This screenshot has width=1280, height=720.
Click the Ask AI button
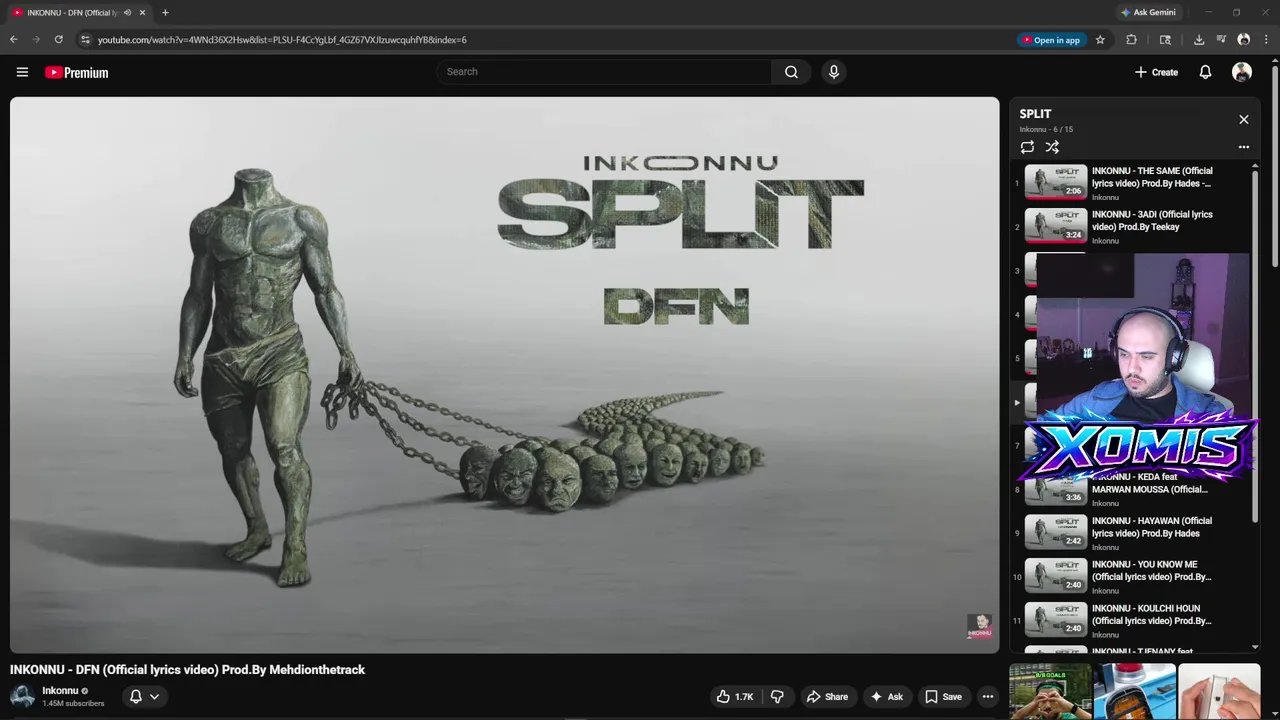coord(886,697)
